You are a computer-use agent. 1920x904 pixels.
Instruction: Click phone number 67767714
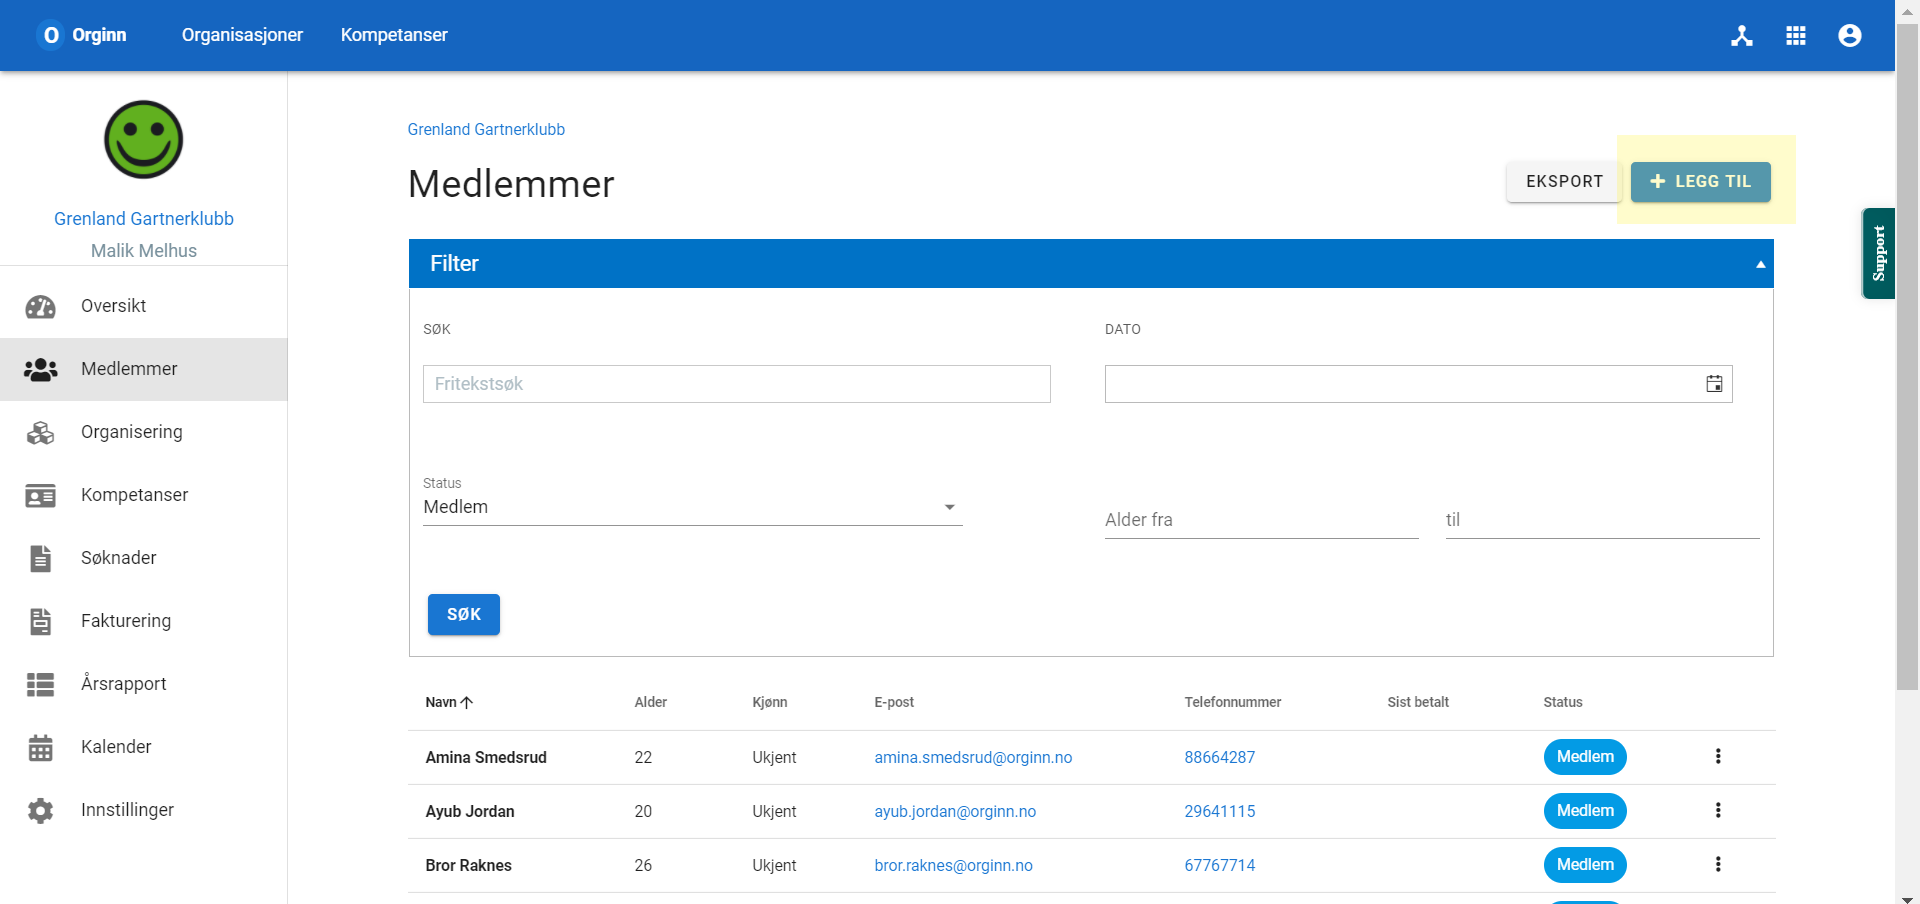click(1219, 866)
